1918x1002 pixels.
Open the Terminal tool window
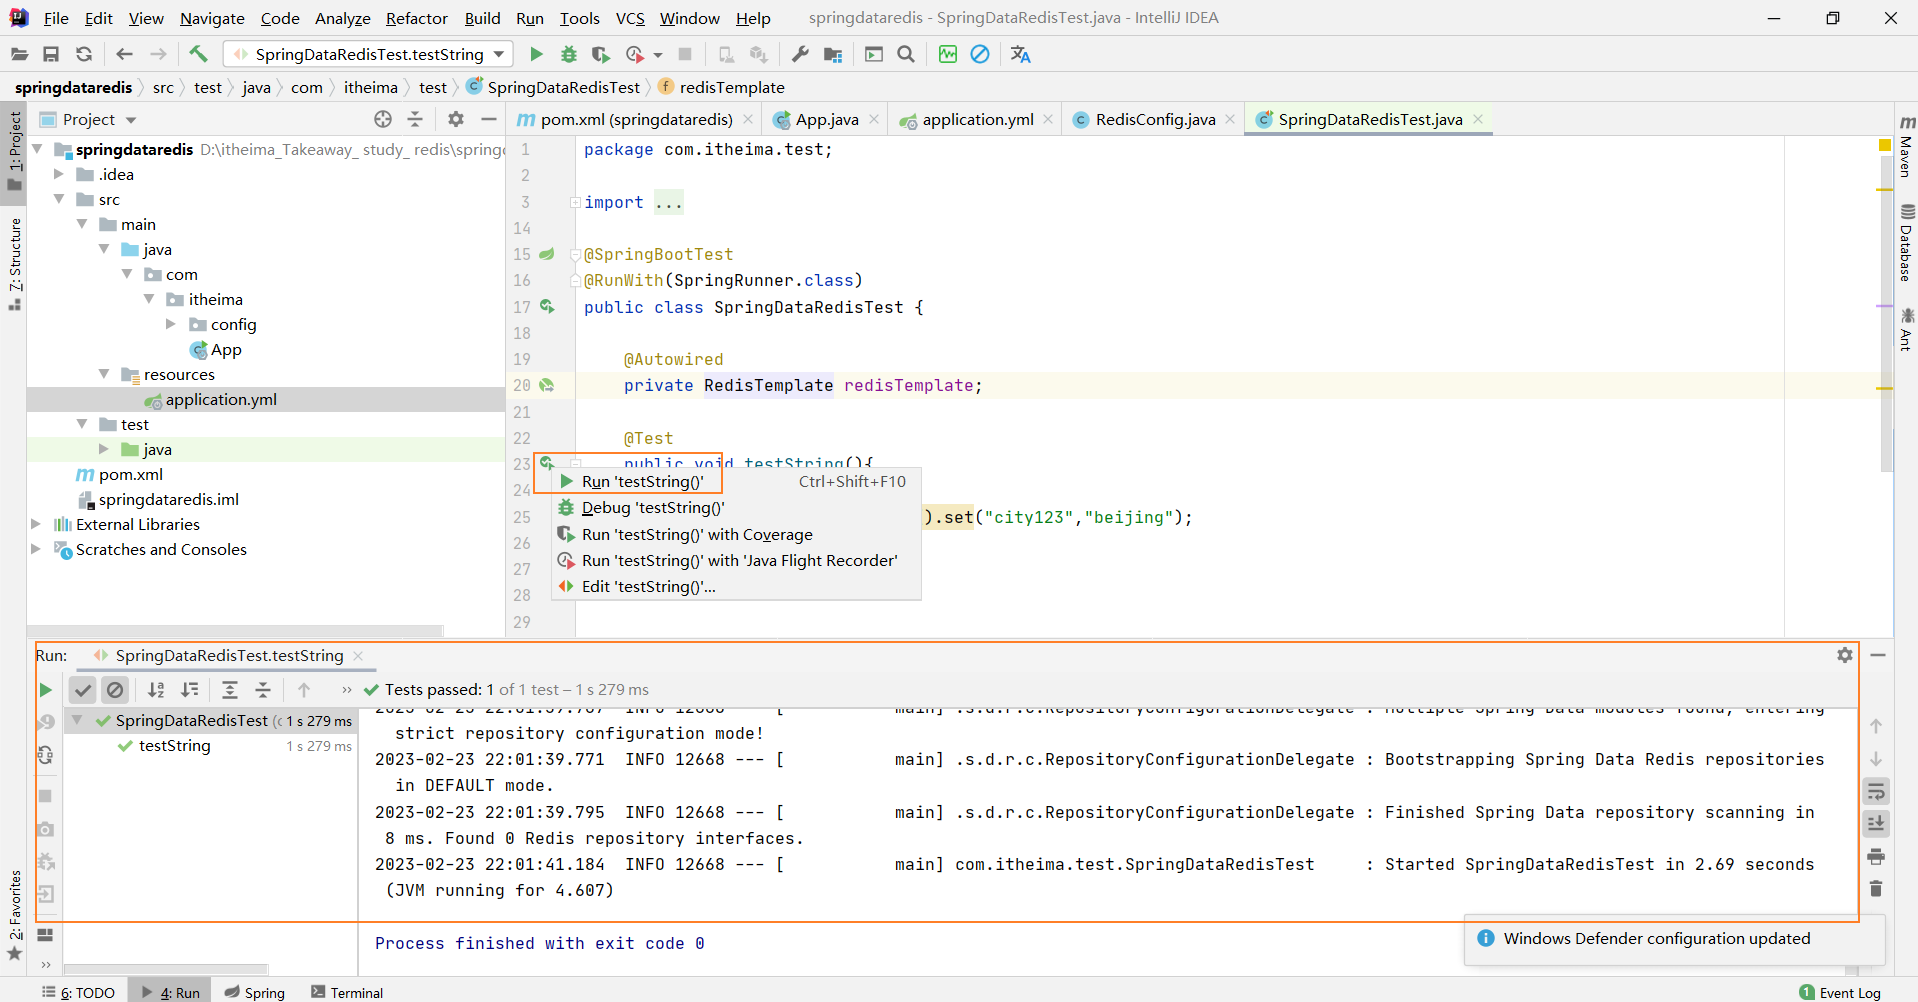click(347, 992)
